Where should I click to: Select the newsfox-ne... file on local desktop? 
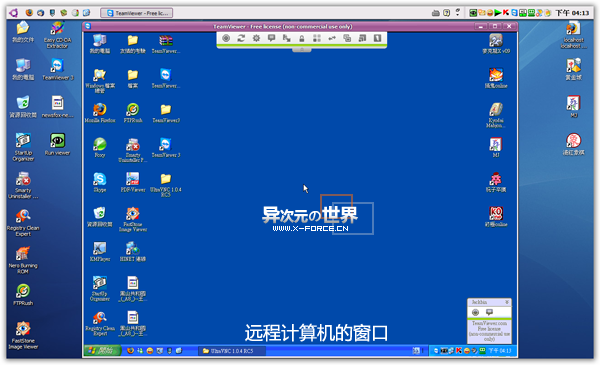pyautogui.click(x=57, y=107)
